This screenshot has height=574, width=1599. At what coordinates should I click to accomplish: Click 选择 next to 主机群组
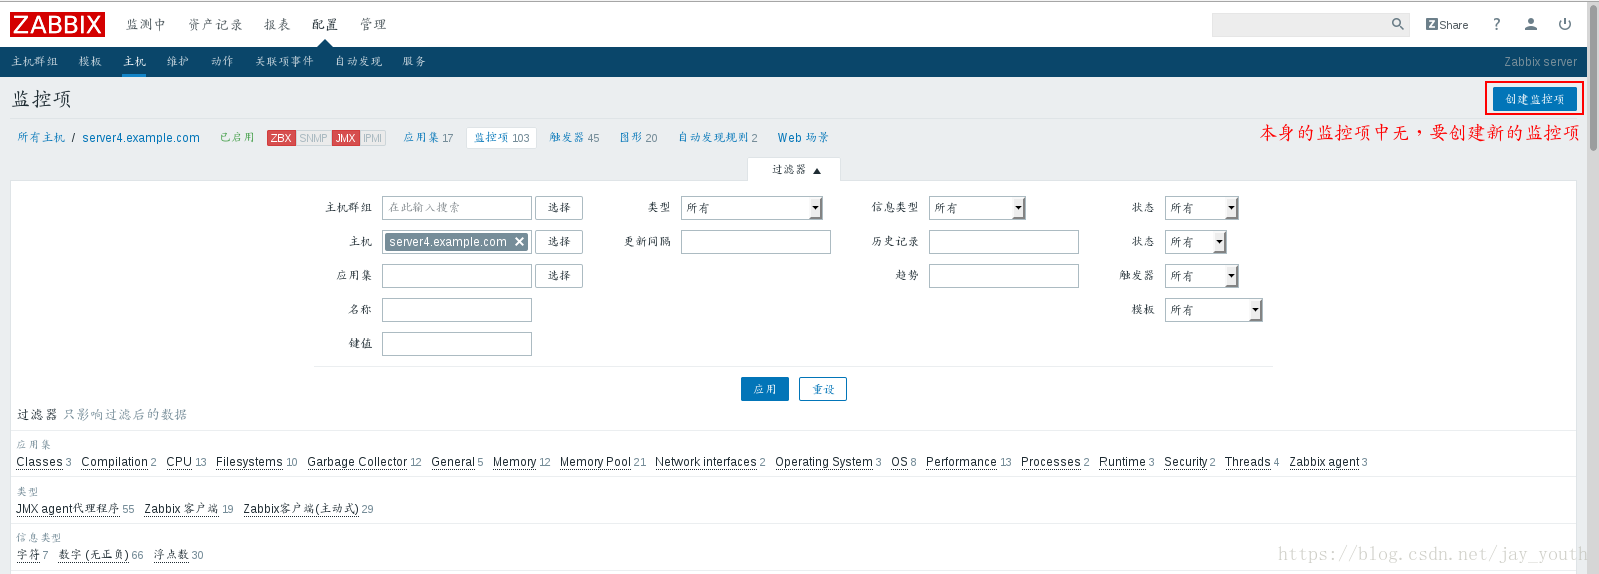coord(559,208)
